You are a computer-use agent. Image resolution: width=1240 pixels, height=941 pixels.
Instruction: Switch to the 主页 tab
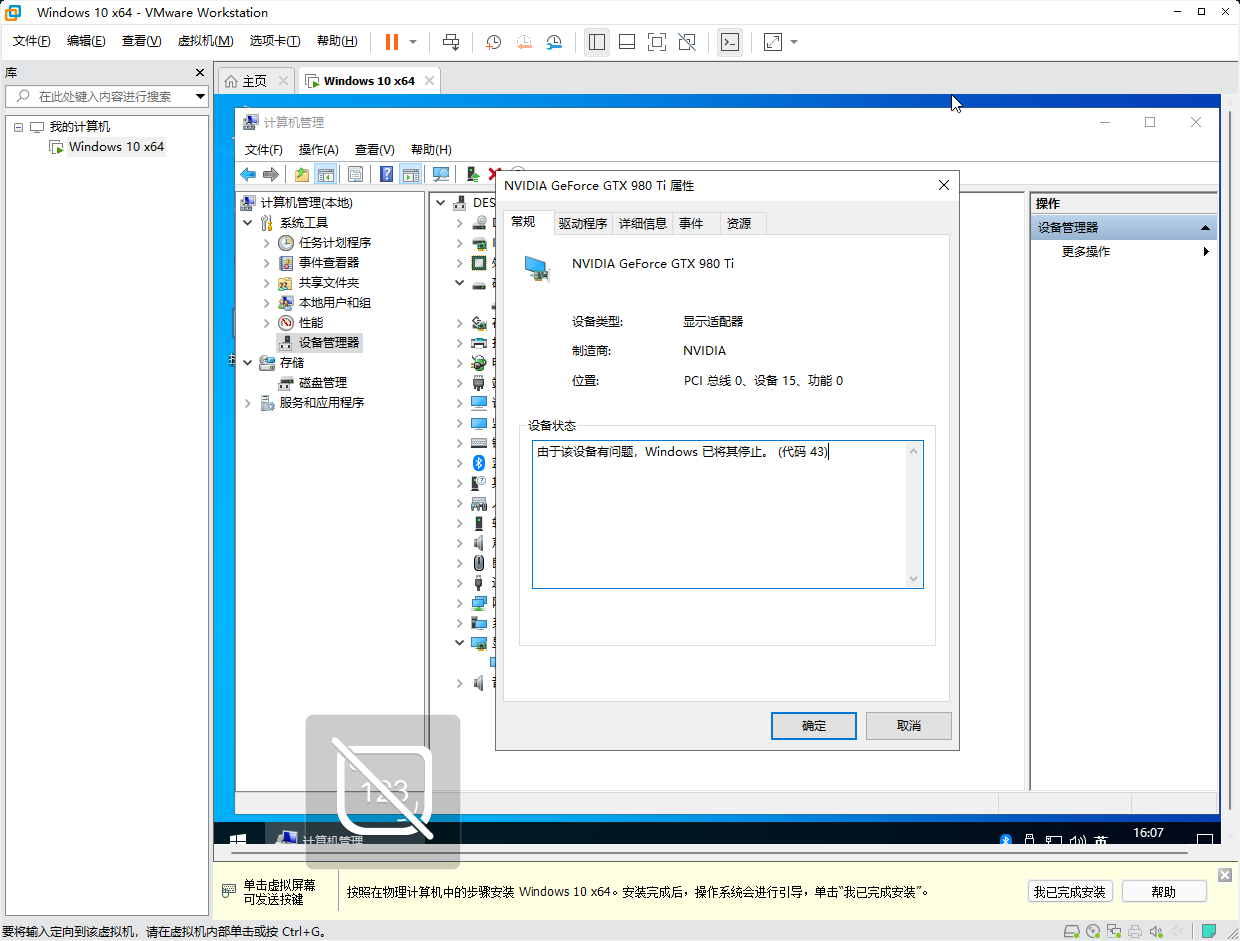(255, 81)
